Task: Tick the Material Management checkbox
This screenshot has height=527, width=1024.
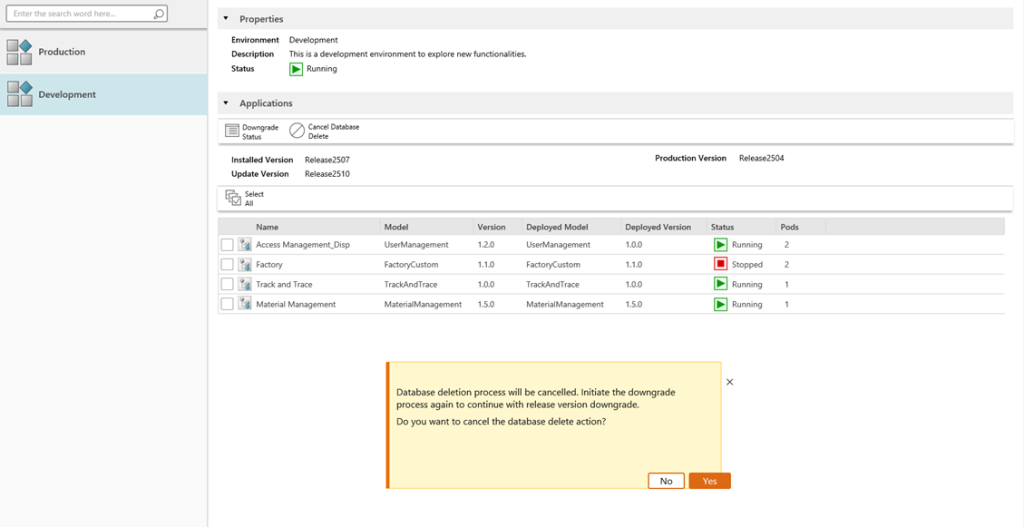Action: pyautogui.click(x=227, y=304)
